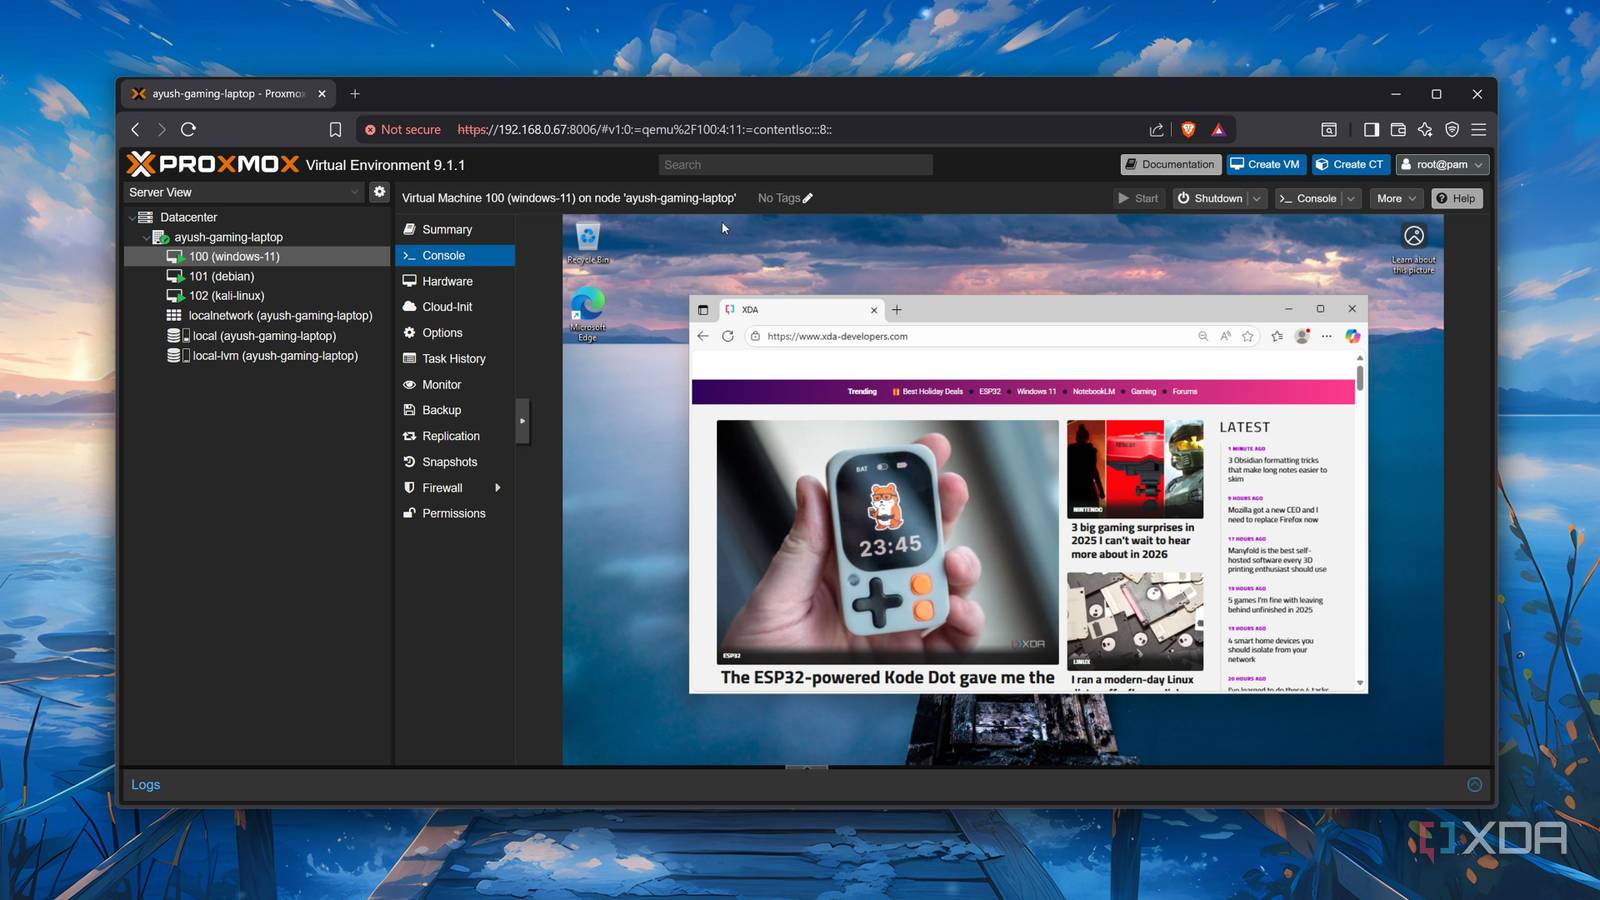Select the Hardware menu item
This screenshot has width=1600, height=900.
[455, 281]
